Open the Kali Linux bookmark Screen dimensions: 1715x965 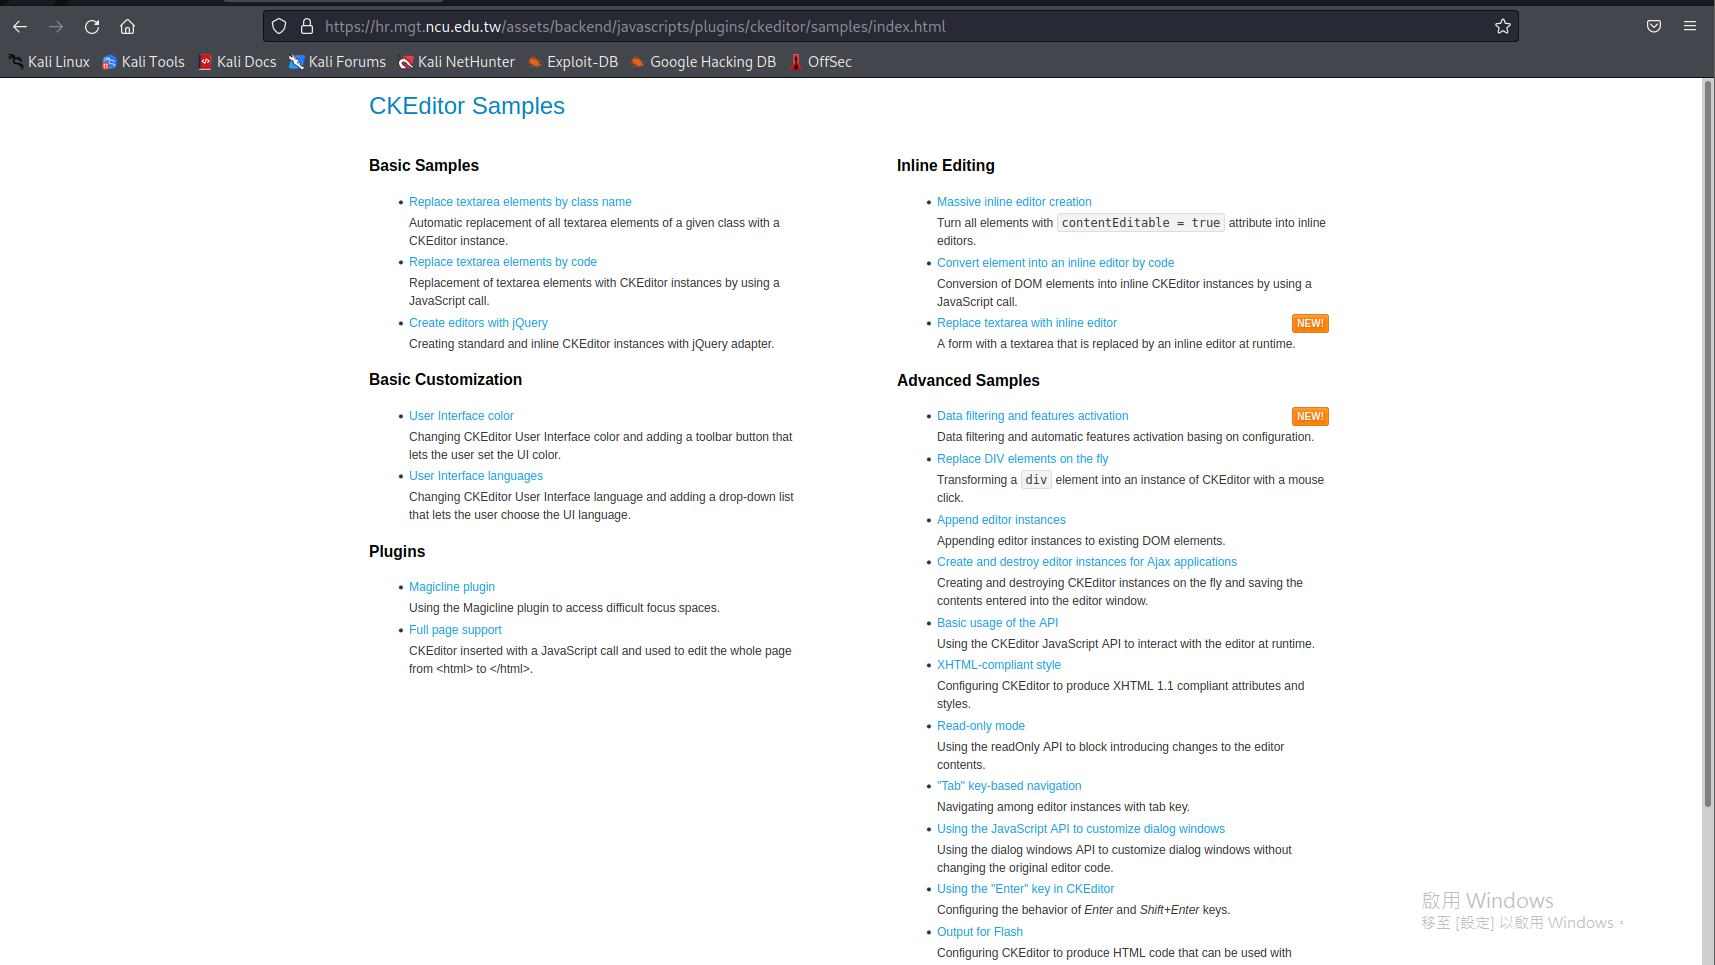pyautogui.click(x=49, y=62)
